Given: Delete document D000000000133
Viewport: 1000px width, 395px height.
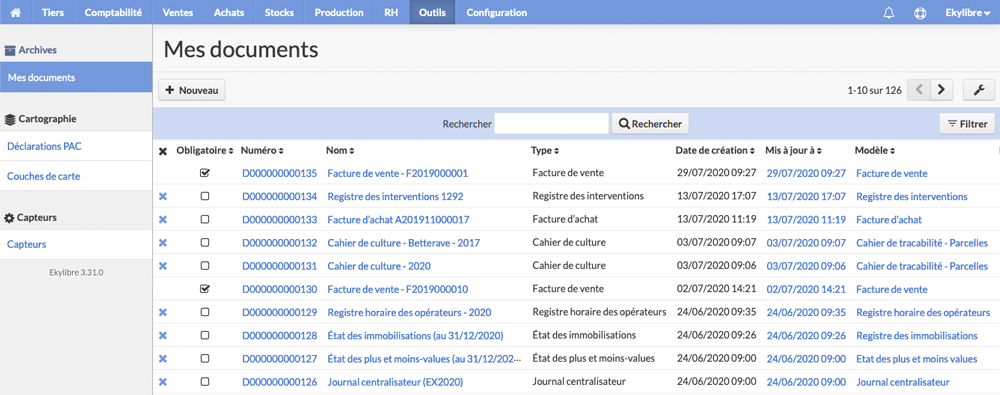Looking at the screenshot, I should click(x=163, y=220).
